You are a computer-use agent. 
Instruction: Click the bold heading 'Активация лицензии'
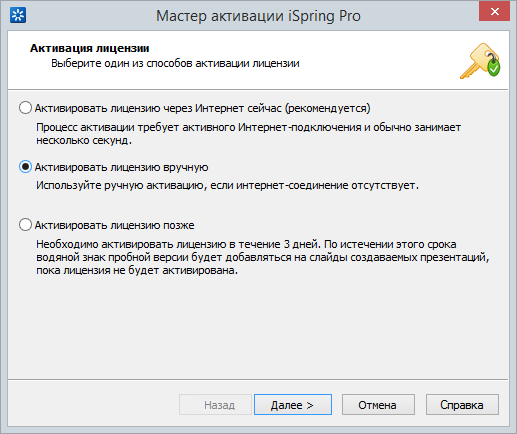[x=90, y=48]
